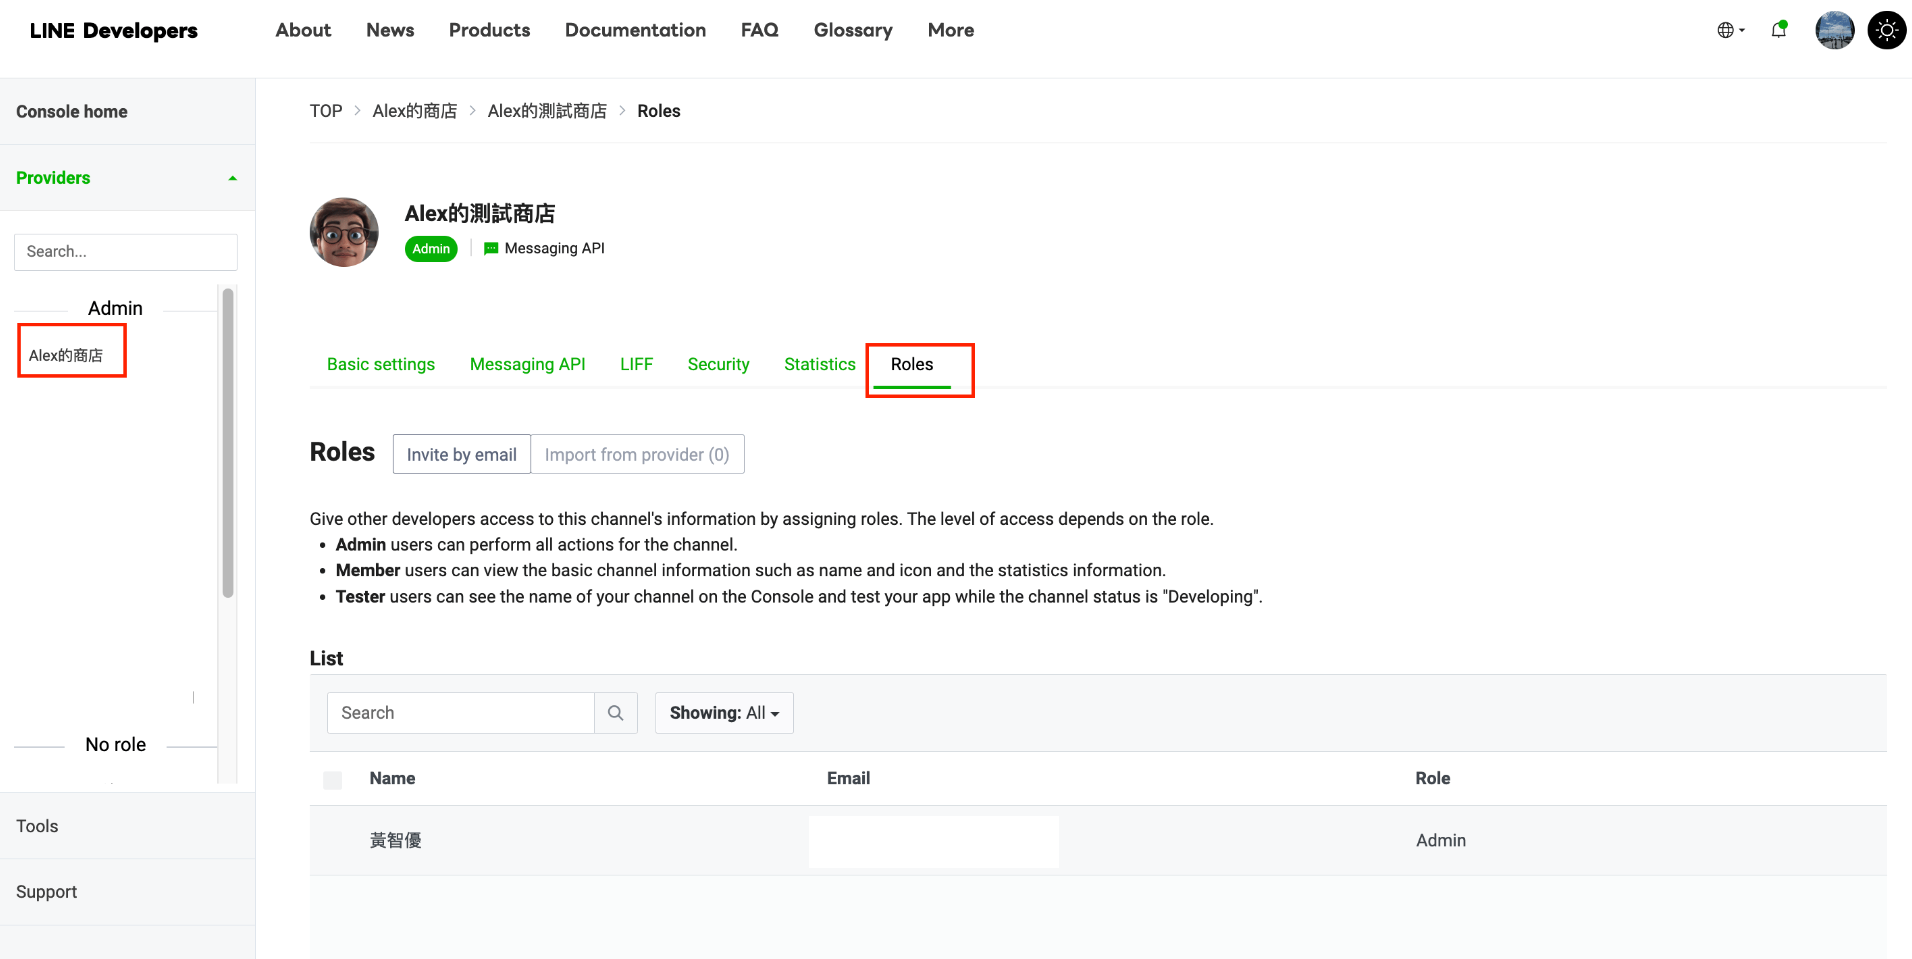The width and height of the screenshot is (1912, 959).
Task: Select the Roles tab
Action: click(912, 364)
